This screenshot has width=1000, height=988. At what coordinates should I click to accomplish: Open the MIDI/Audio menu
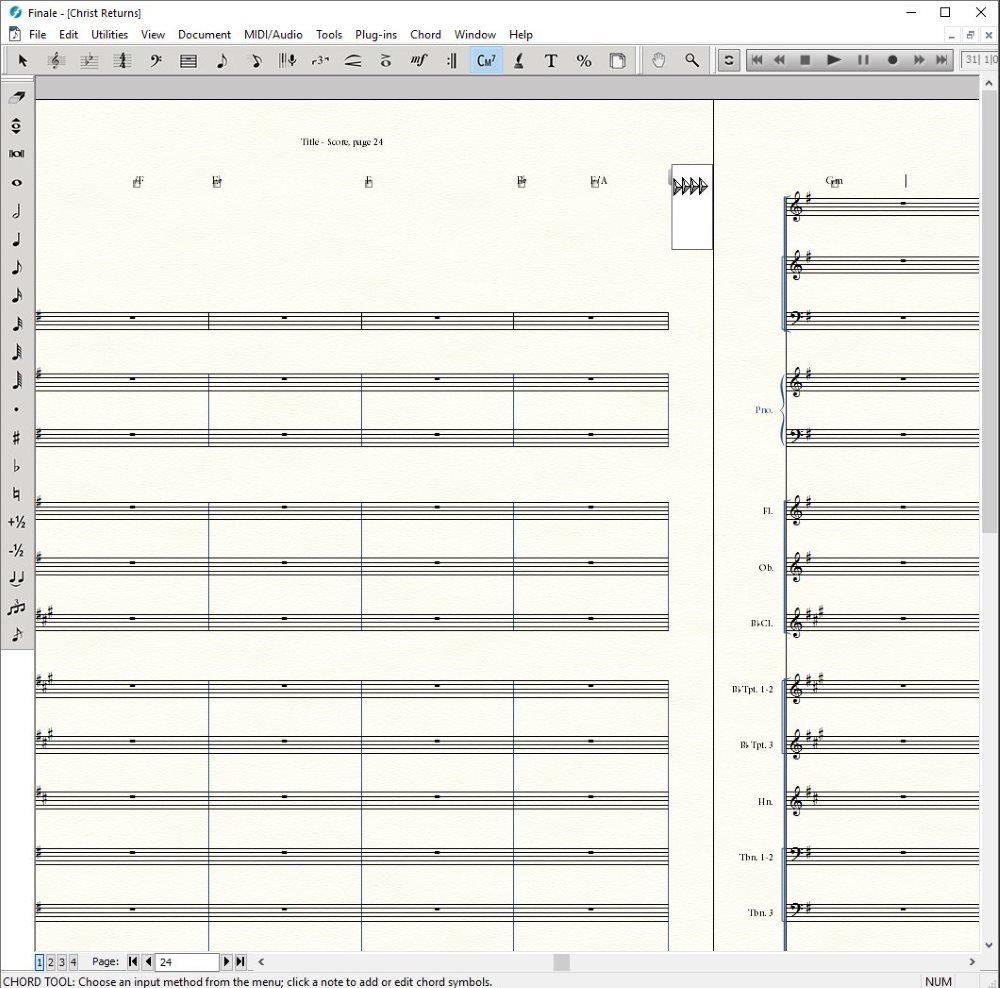(273, 34)
